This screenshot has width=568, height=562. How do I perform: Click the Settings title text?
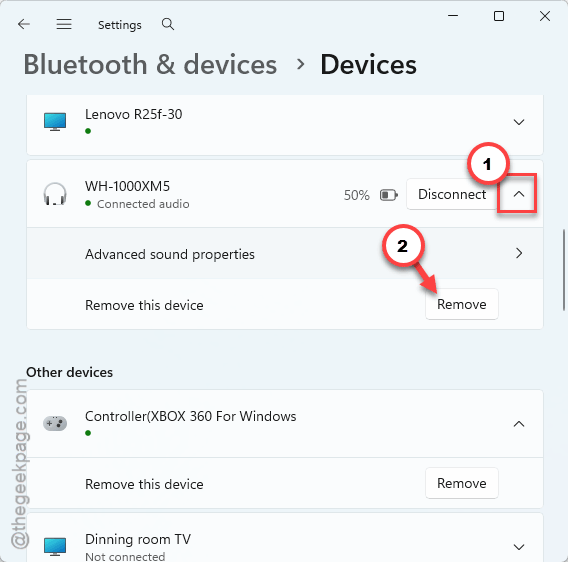coord(120,25)
